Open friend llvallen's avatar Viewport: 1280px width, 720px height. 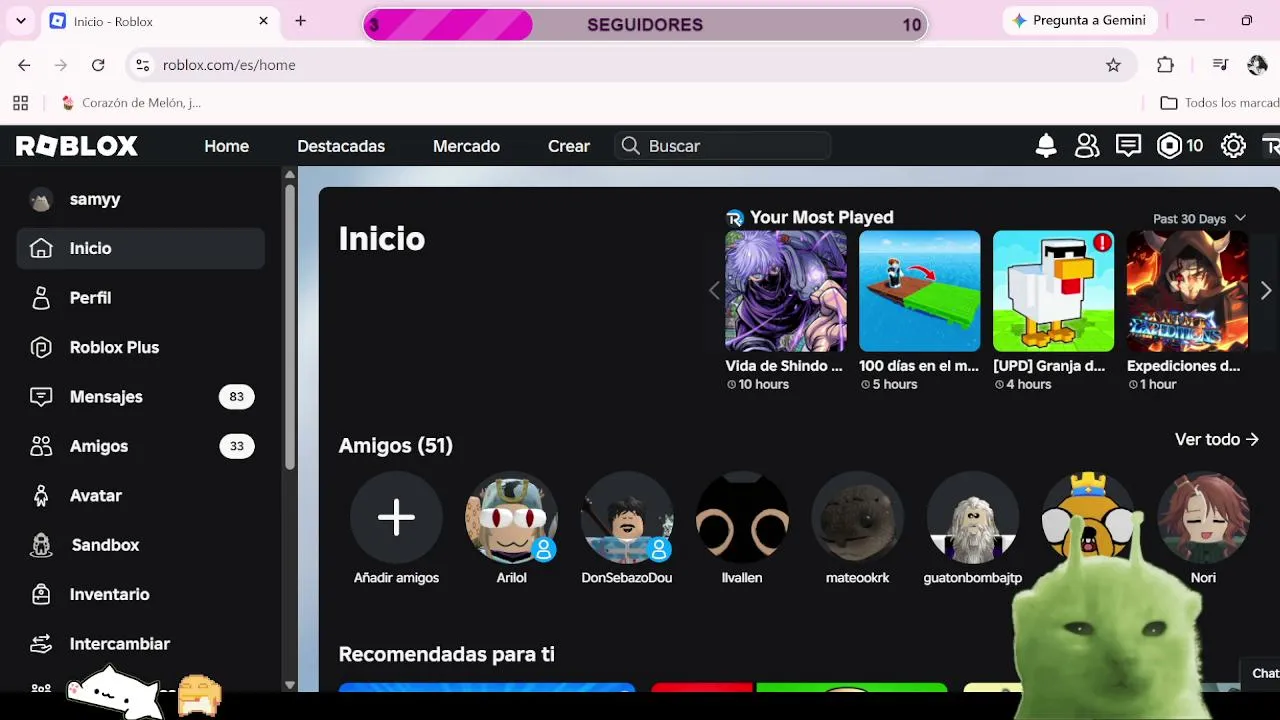coord(742,517)
